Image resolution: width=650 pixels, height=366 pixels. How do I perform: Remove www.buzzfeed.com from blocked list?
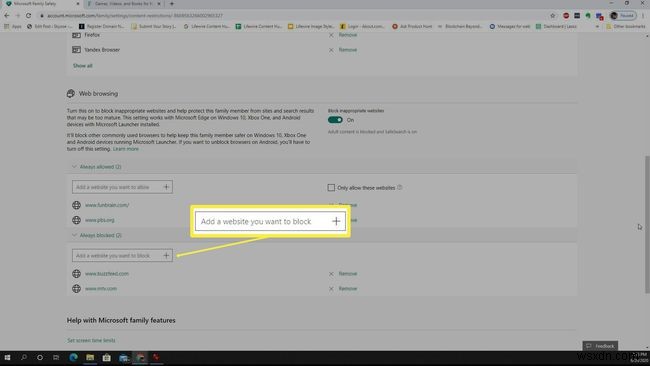pos(348,274)
